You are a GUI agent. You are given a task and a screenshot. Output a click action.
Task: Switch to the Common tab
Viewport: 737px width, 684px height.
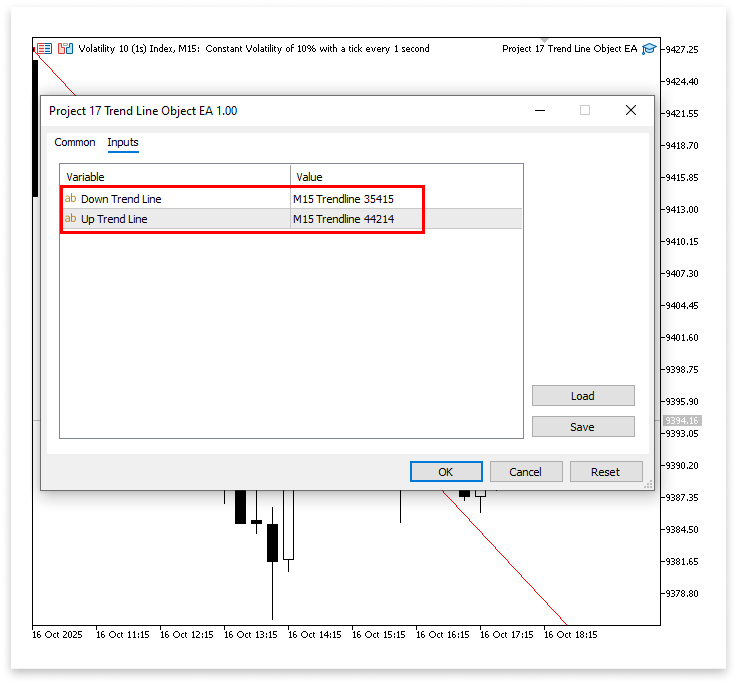[75, 142]
